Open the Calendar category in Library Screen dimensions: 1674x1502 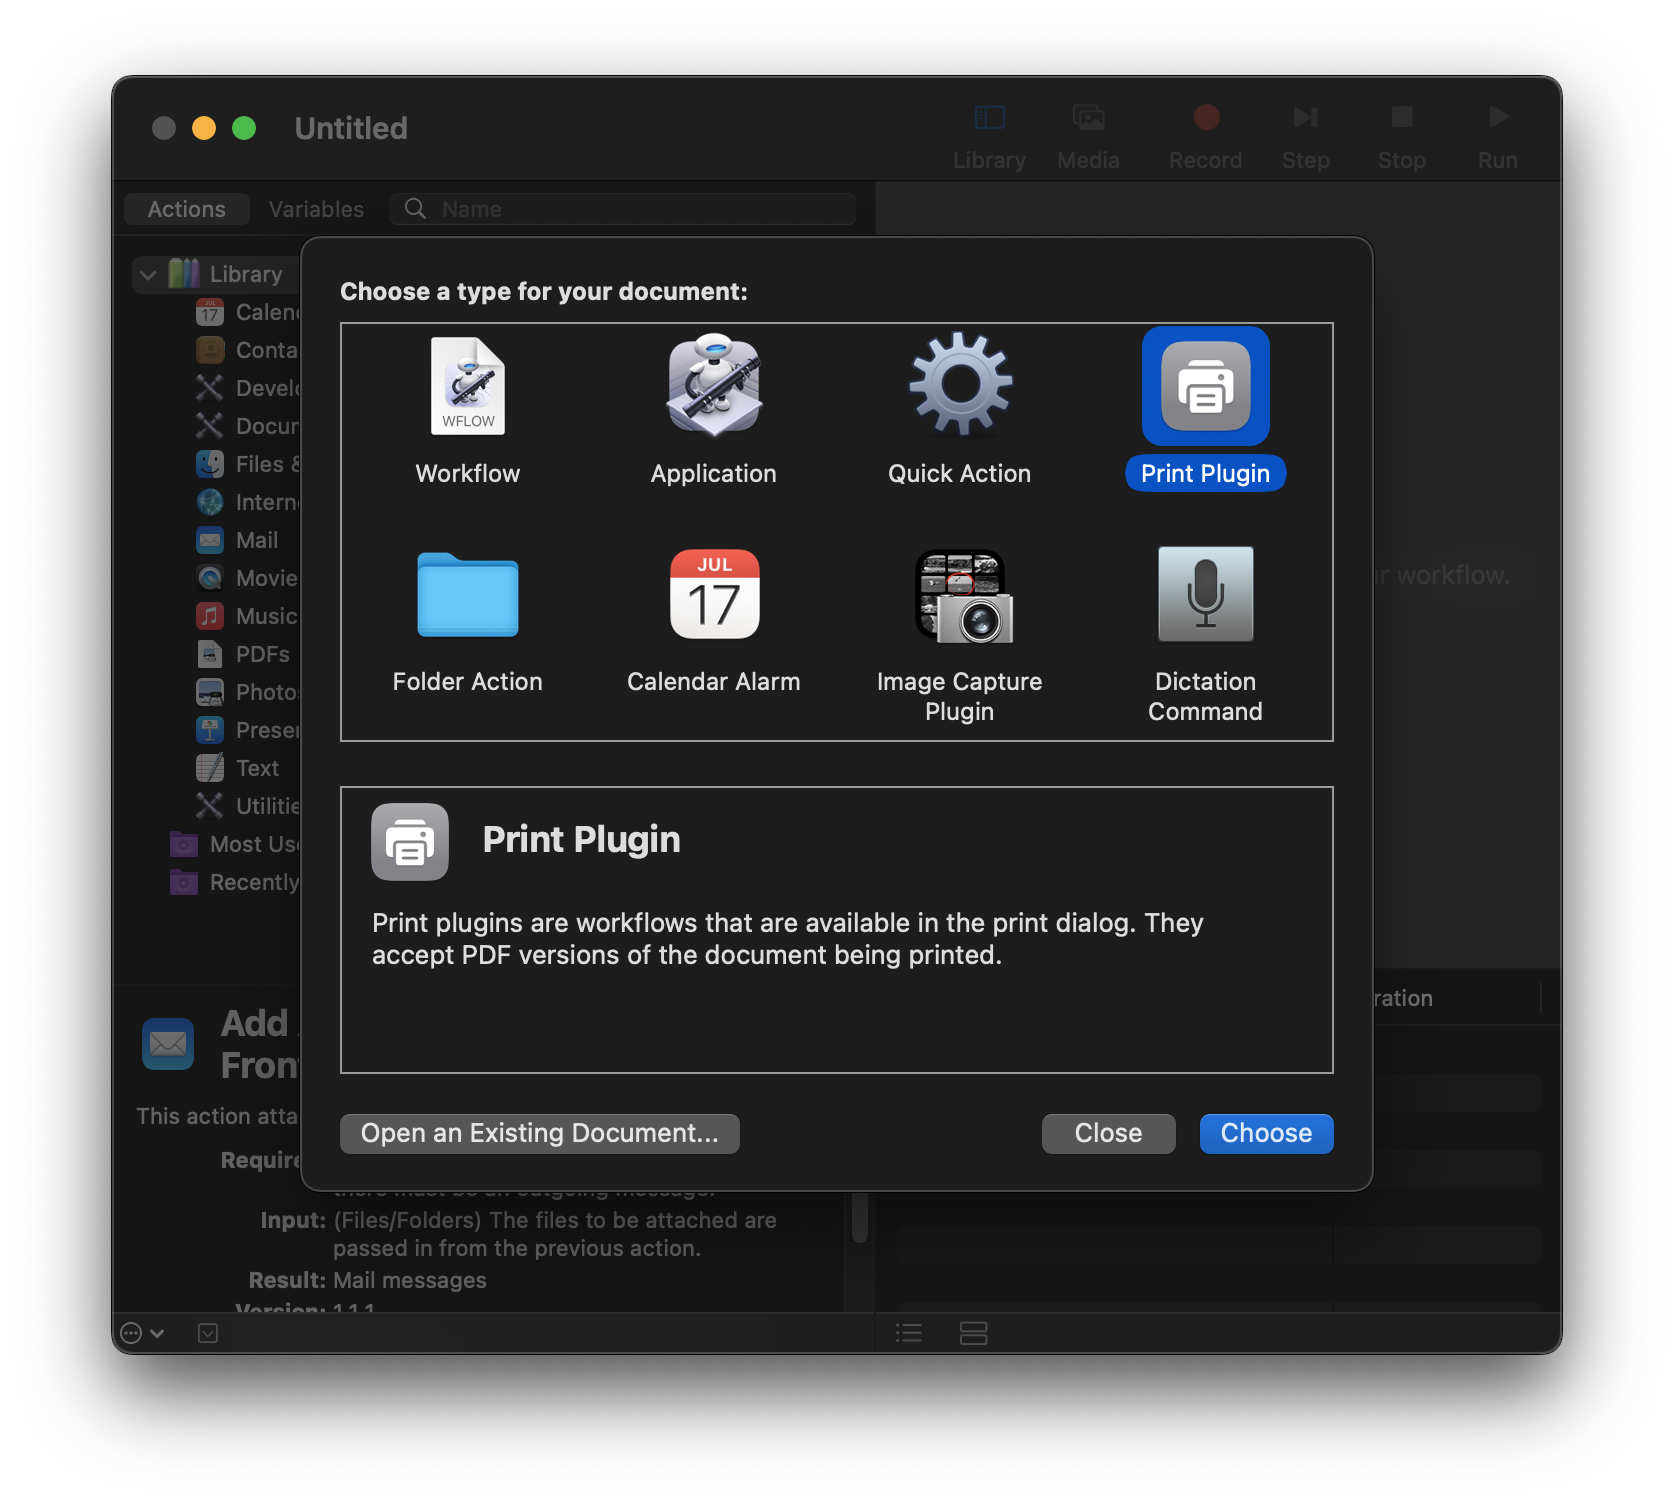[x=248, y=312]
